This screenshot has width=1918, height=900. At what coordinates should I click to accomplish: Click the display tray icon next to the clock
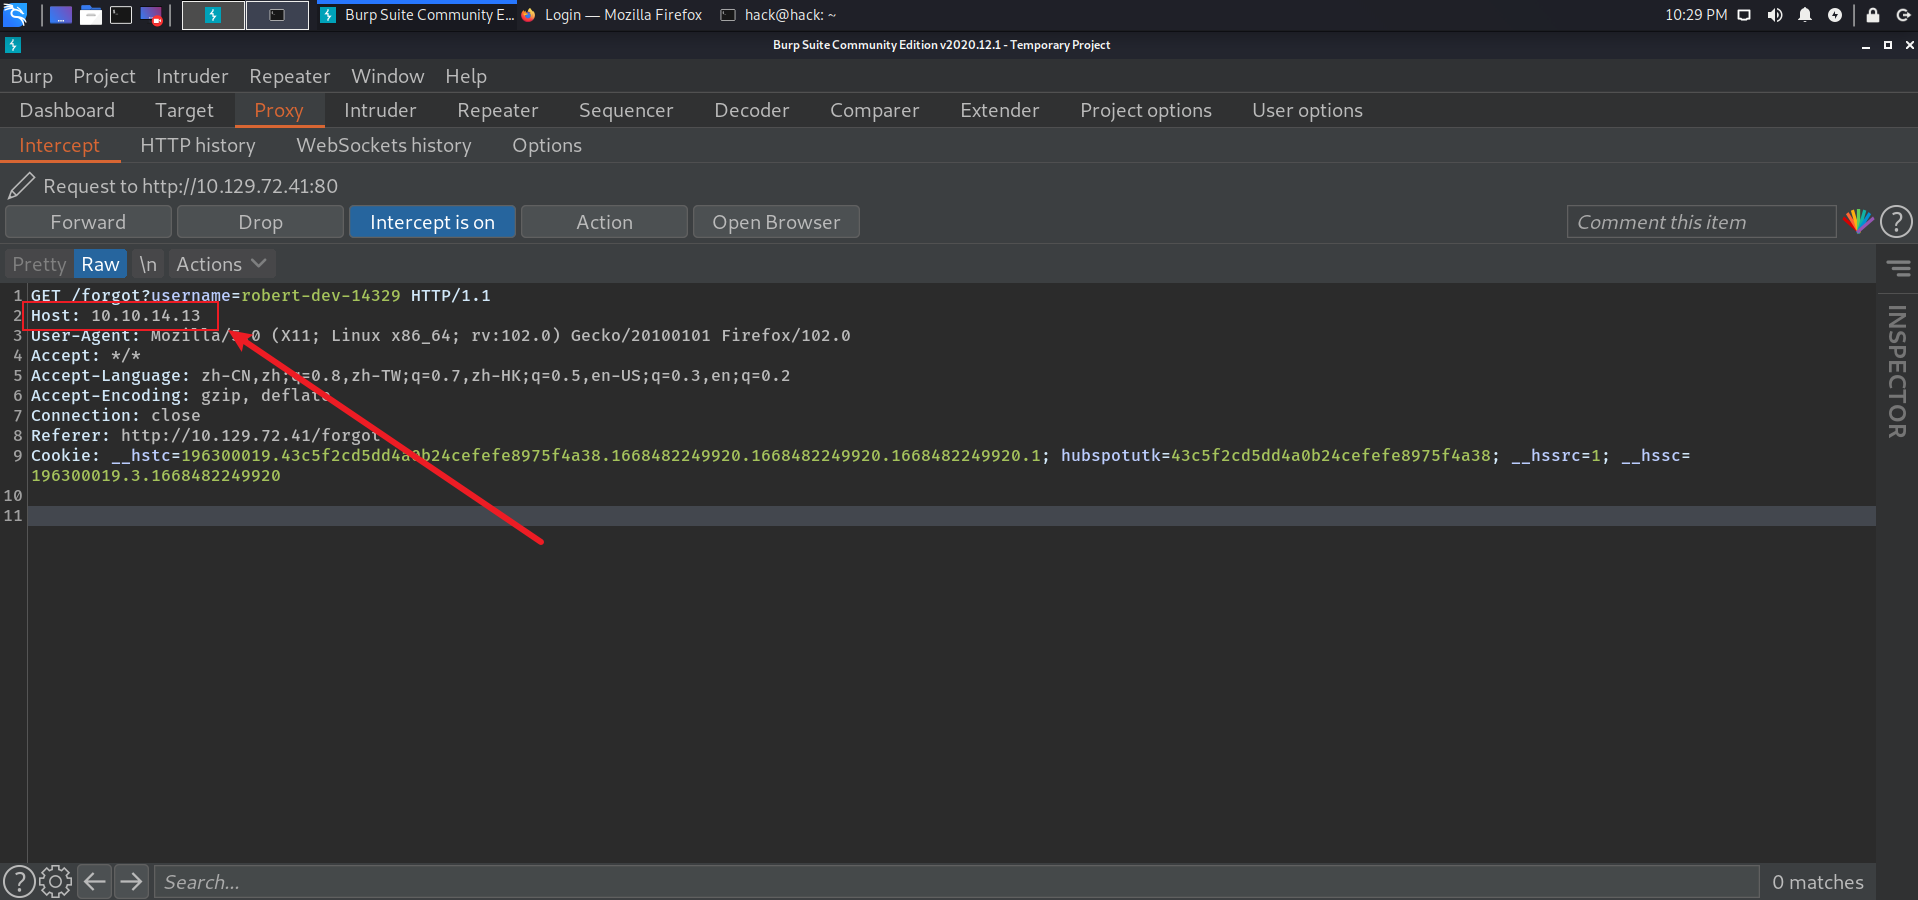click(1744, 15)
